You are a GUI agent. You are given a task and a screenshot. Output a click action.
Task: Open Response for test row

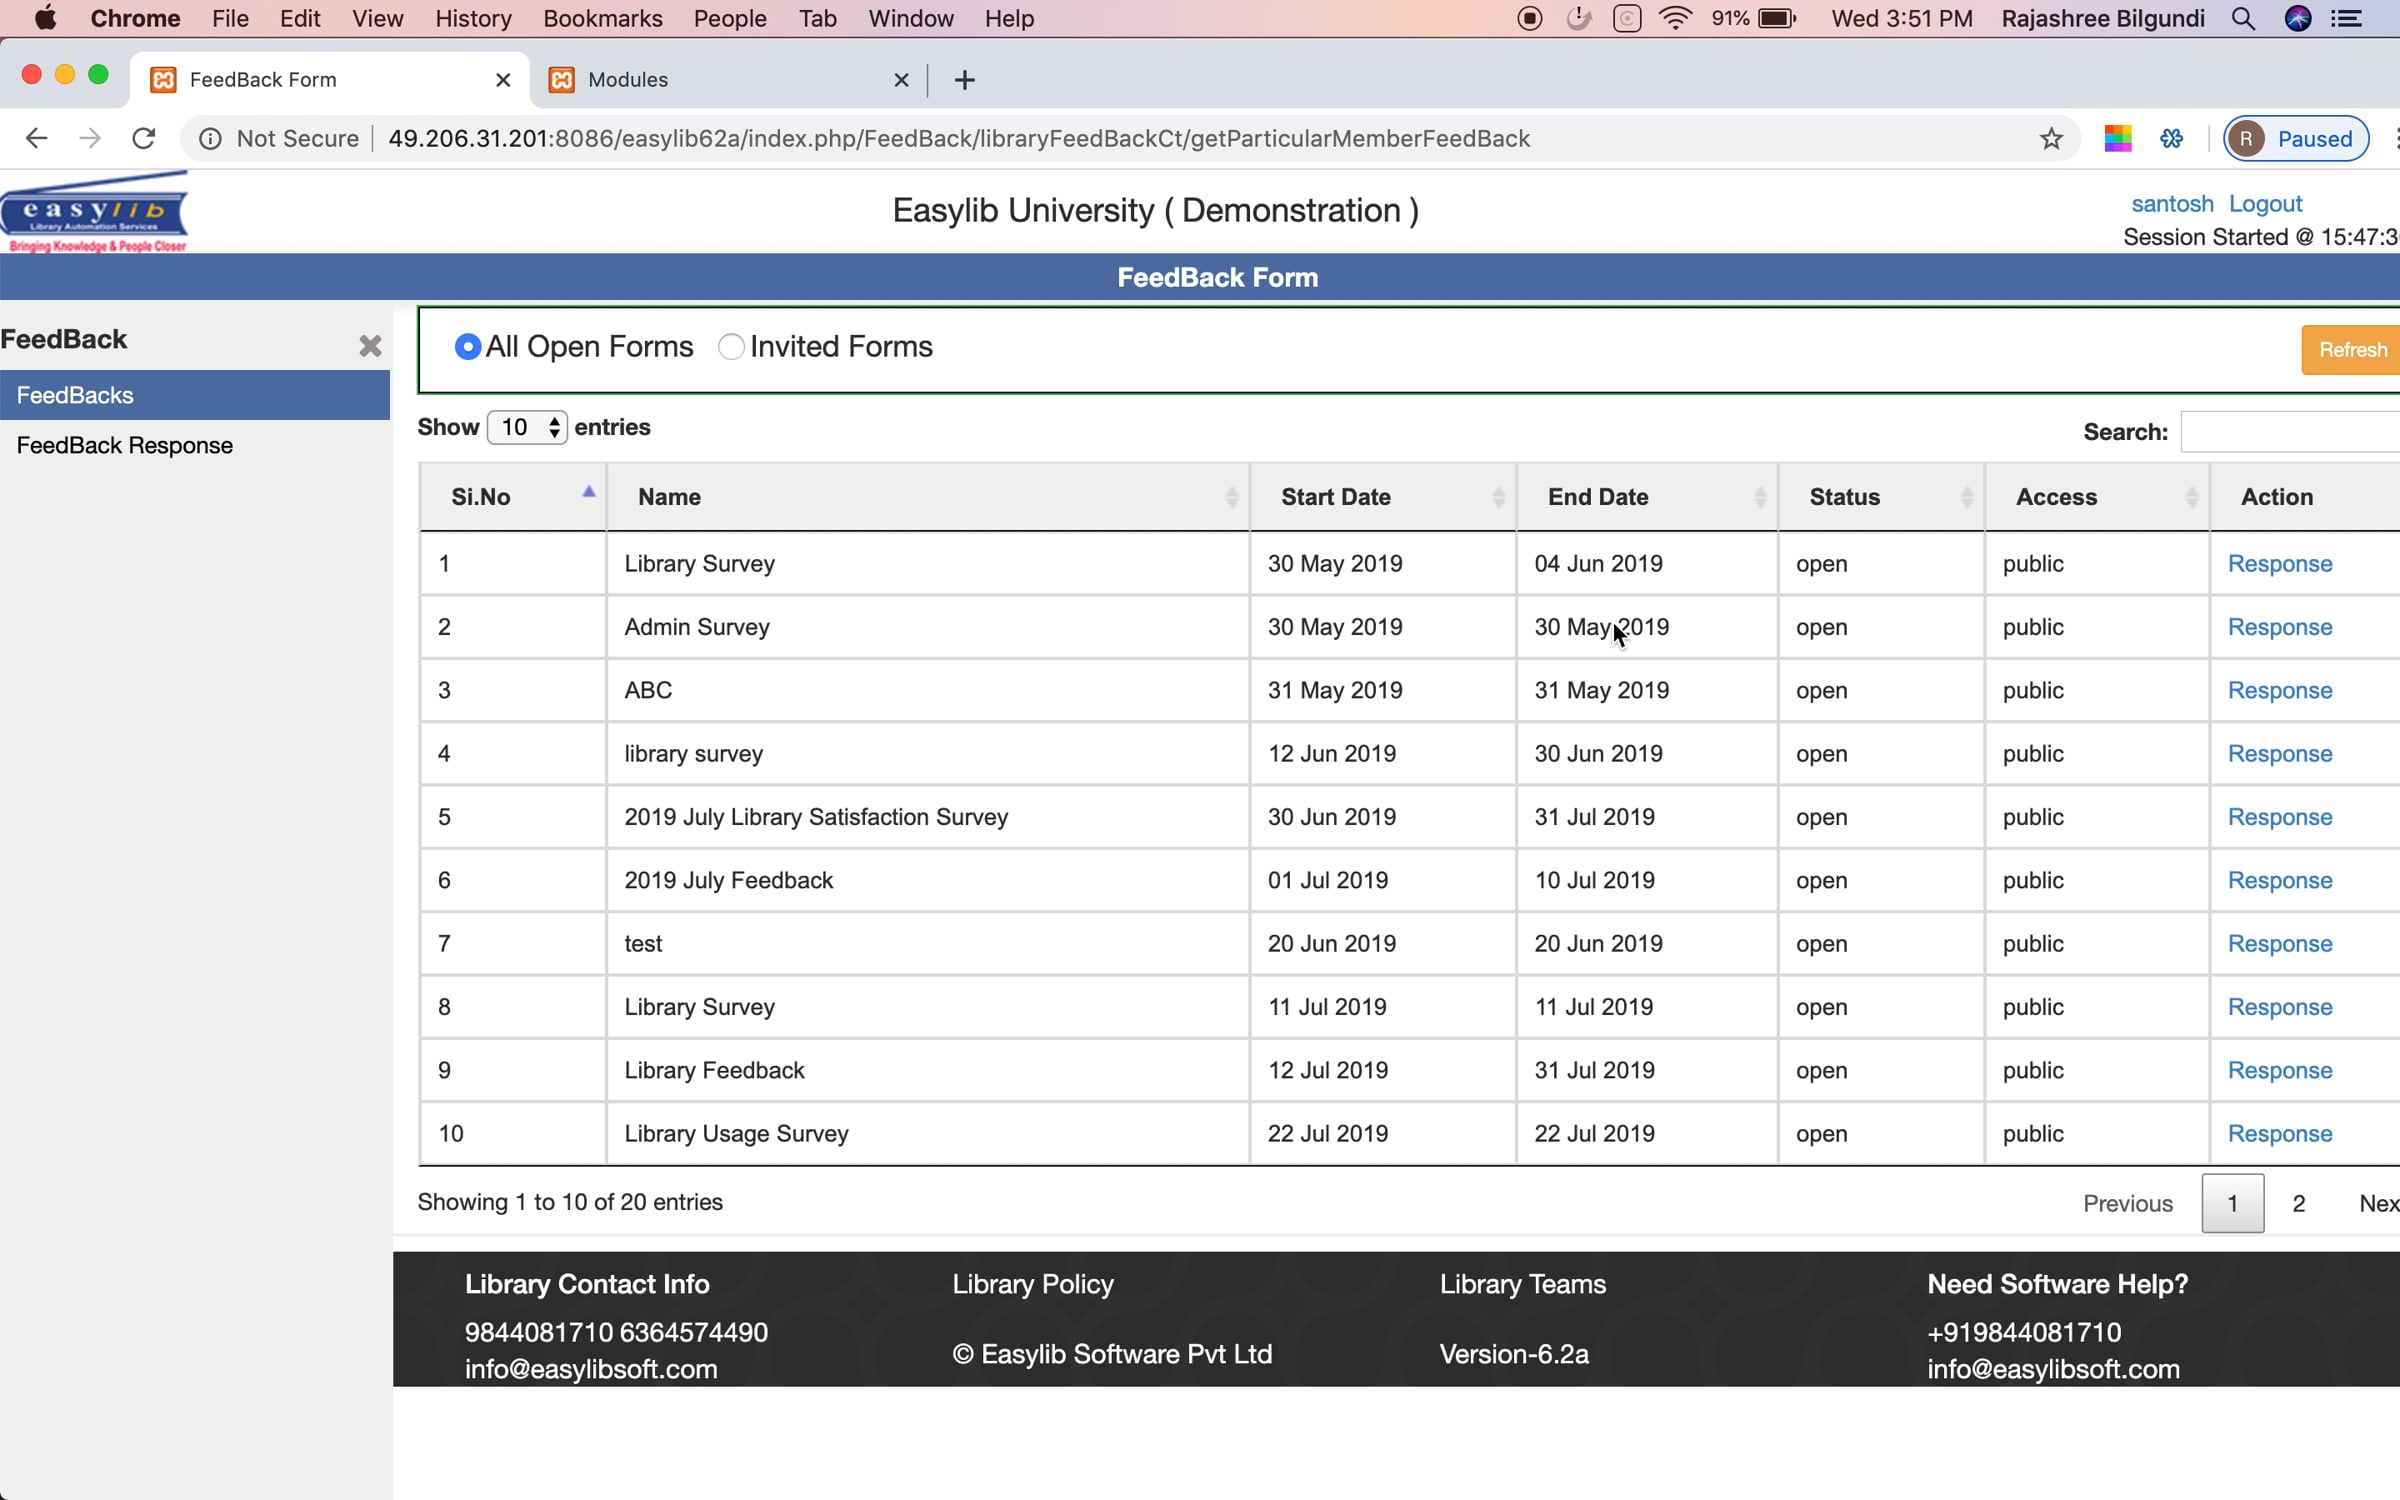click(2280, 944)
